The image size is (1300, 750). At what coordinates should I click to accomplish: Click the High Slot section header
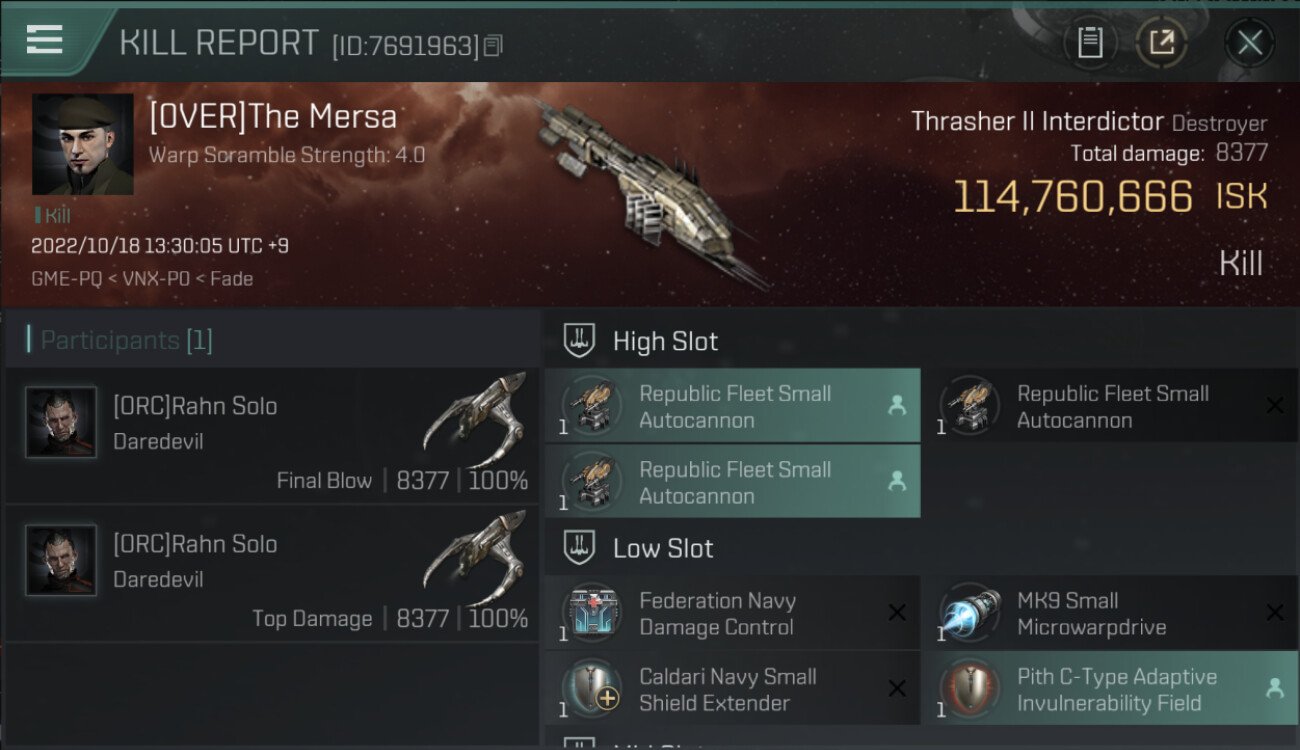click(x=665, y=341)
